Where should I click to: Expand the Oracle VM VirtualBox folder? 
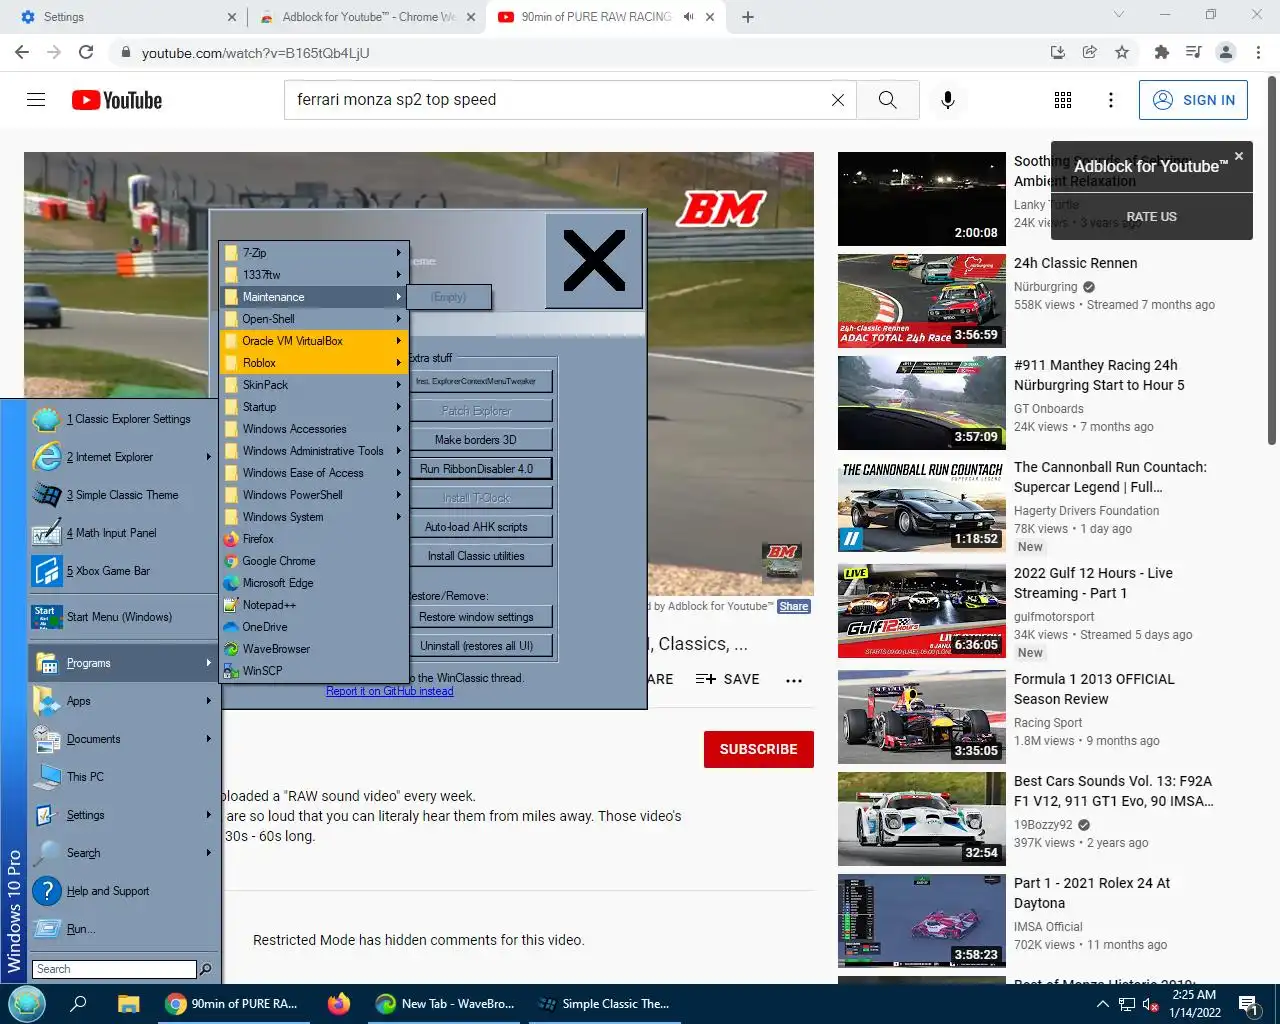click(x=313, y=341)
